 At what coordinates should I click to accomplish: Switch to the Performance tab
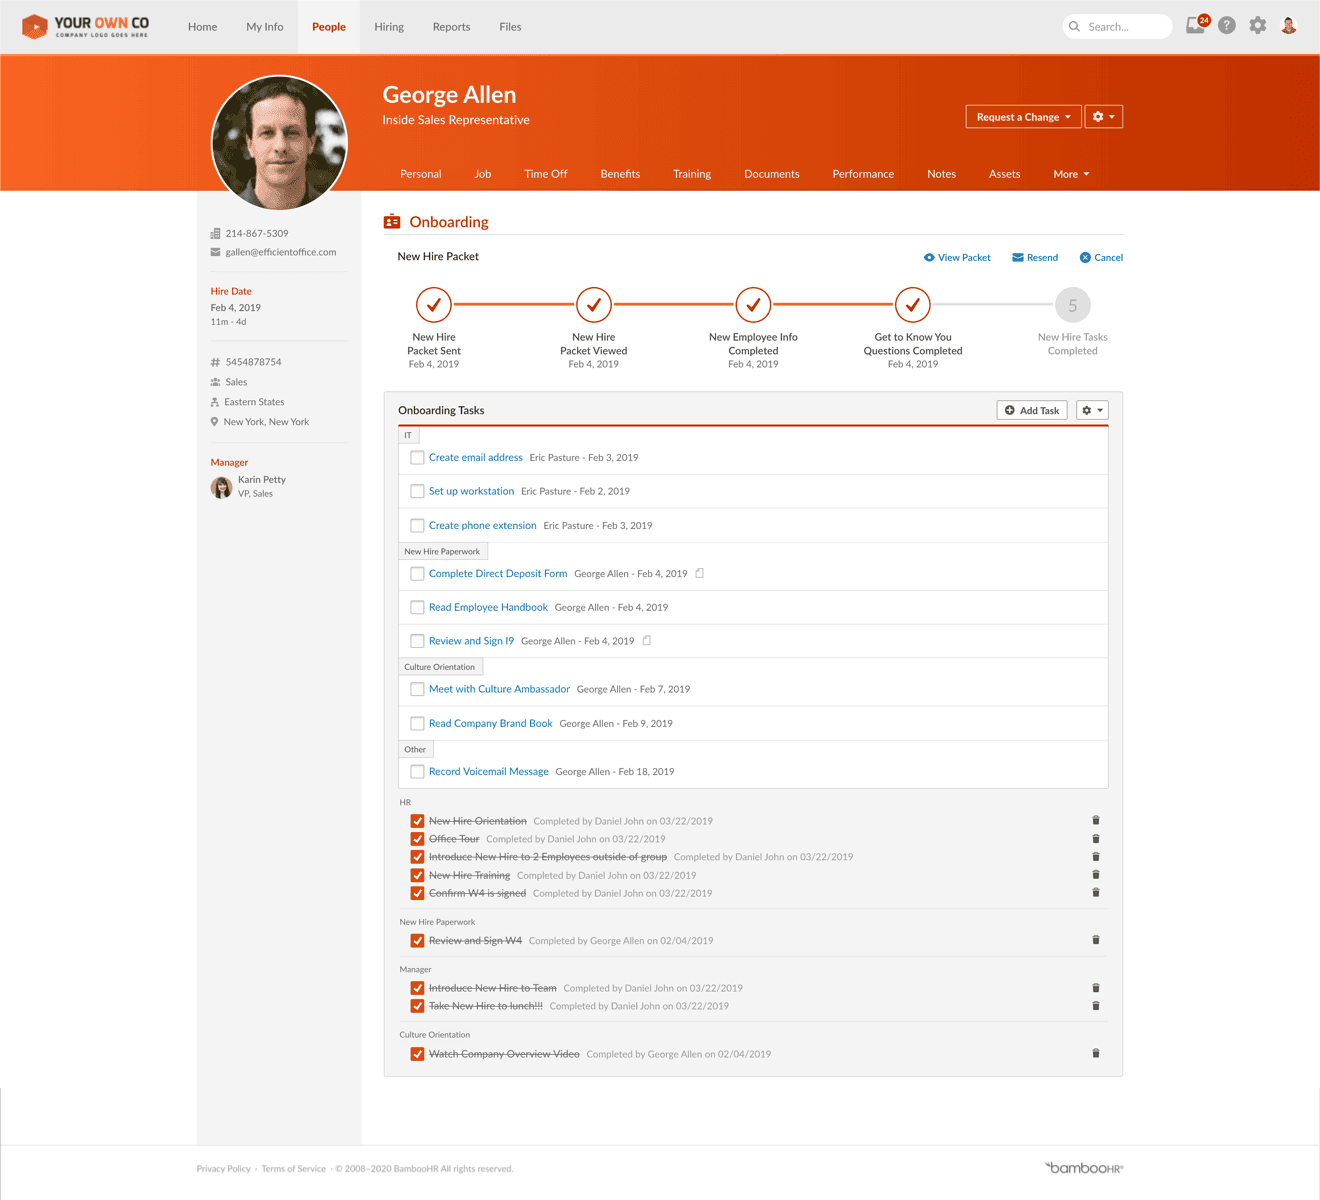(x=862, y=173)
